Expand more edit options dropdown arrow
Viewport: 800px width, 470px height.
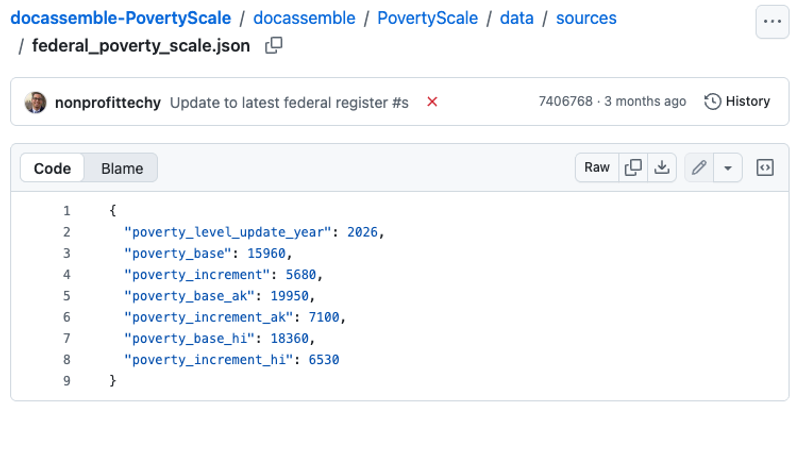[x=728, y=167]
